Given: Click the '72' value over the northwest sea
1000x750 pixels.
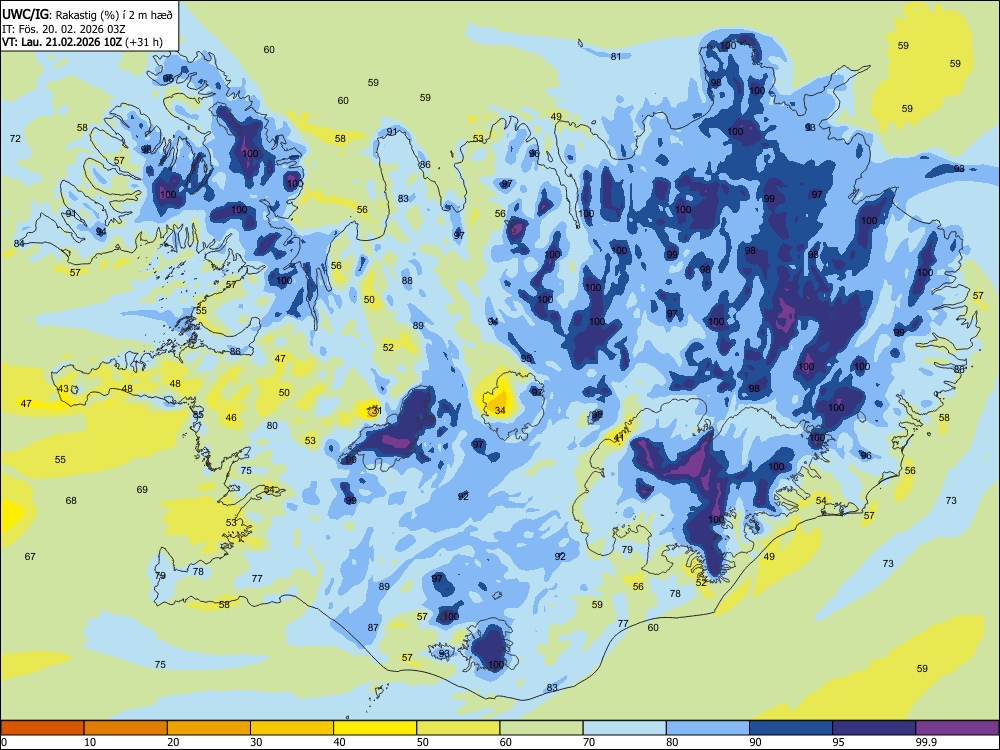Looking at the screenshot, I should (15, 138).
